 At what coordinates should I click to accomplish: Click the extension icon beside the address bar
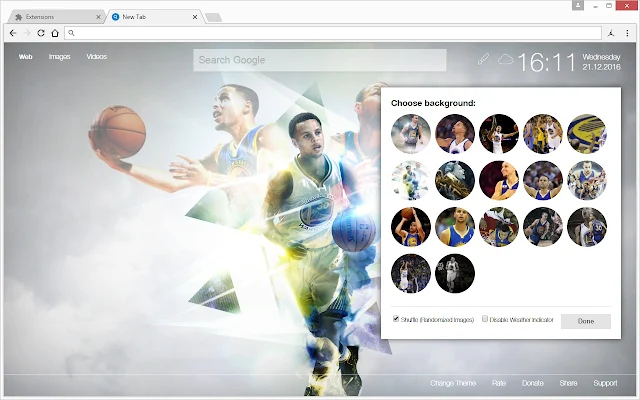coord(611,33)
